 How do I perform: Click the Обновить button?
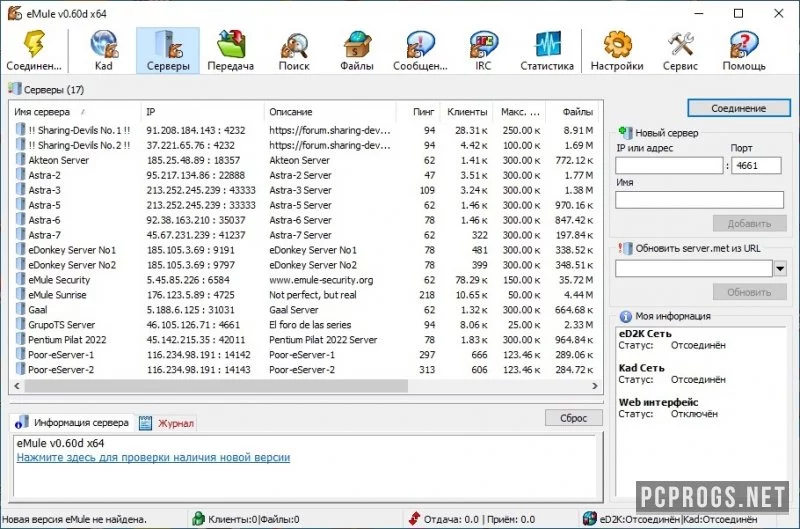click(749, 292)
